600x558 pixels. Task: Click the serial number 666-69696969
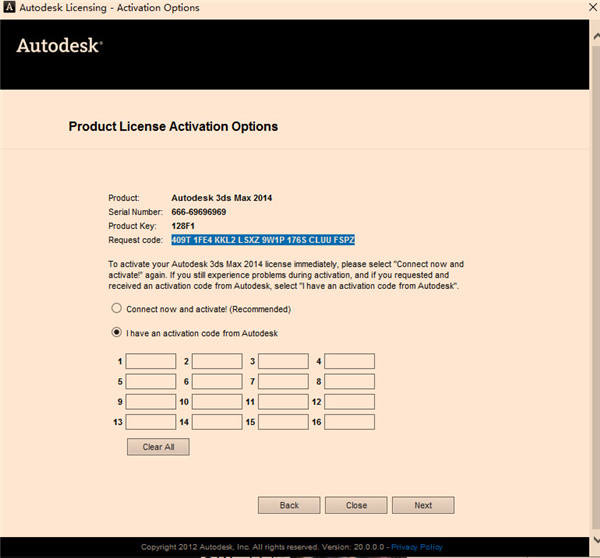199,212
